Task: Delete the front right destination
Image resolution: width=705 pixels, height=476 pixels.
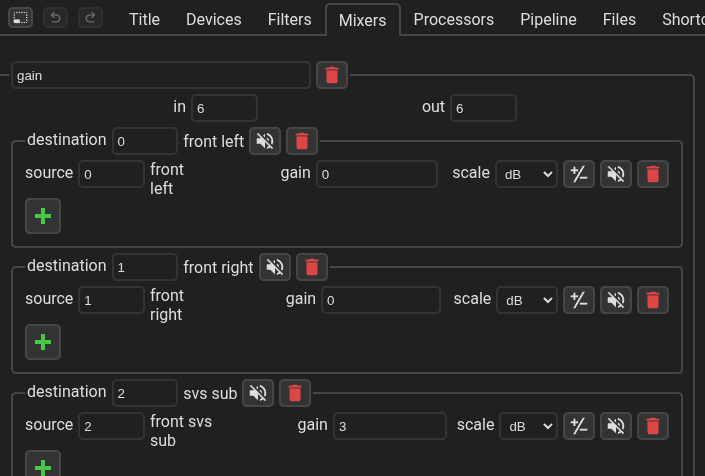Action: click(x=311, y=267)
